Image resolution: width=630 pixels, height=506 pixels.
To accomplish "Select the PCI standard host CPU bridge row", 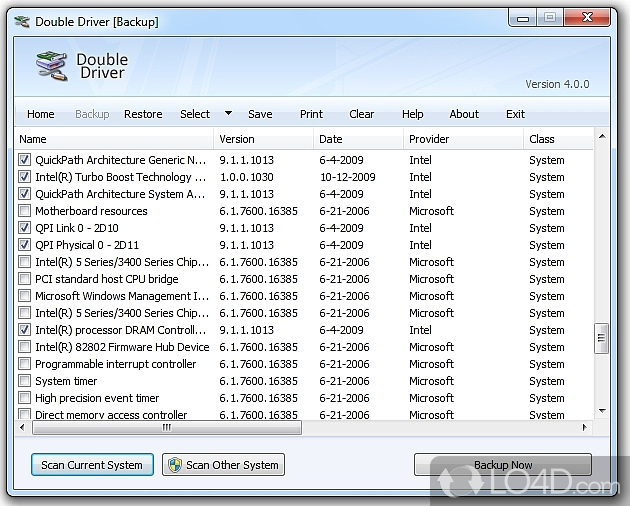I will pyautogui.click(x=106, y=279).
